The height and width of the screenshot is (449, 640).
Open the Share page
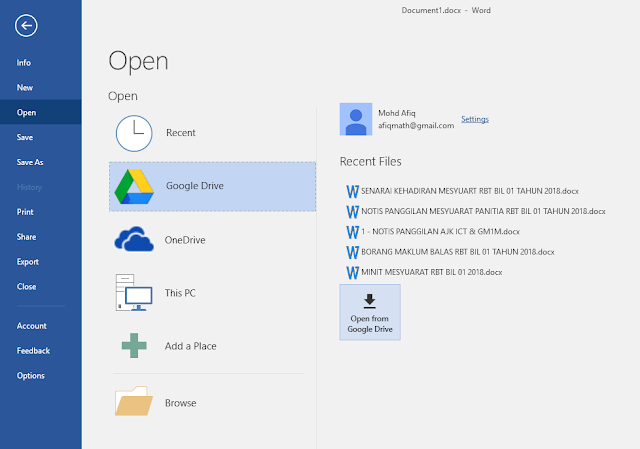click(x=27, y=237)
